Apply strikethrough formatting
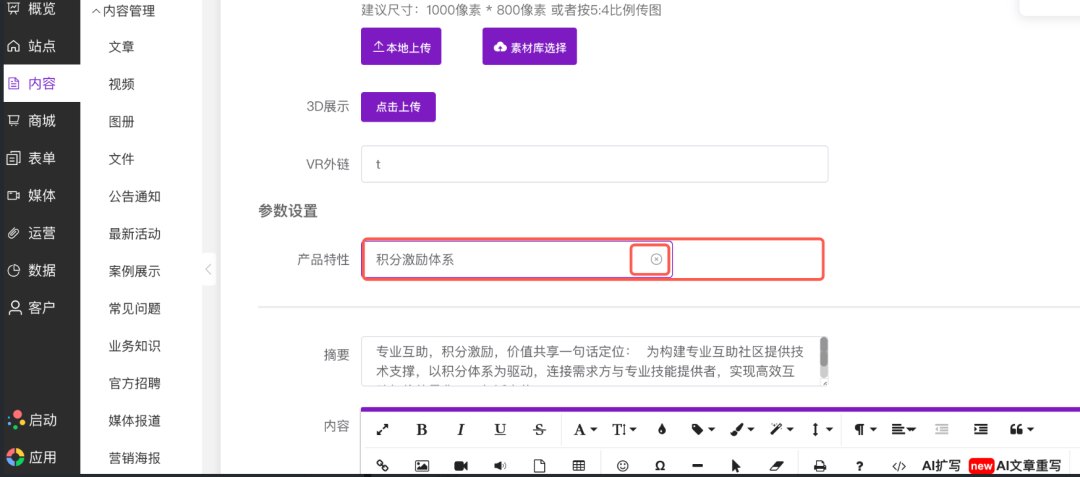 (539, 430)
